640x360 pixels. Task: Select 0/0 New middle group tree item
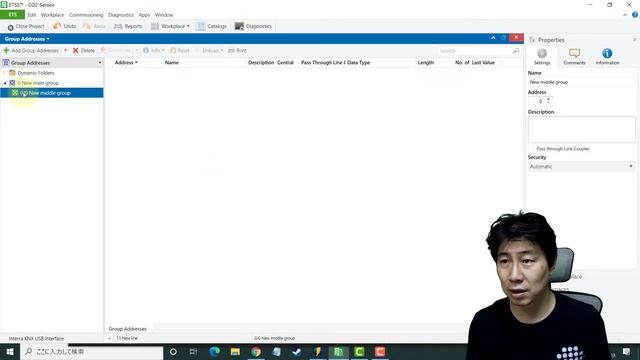(x=51, y=93)
